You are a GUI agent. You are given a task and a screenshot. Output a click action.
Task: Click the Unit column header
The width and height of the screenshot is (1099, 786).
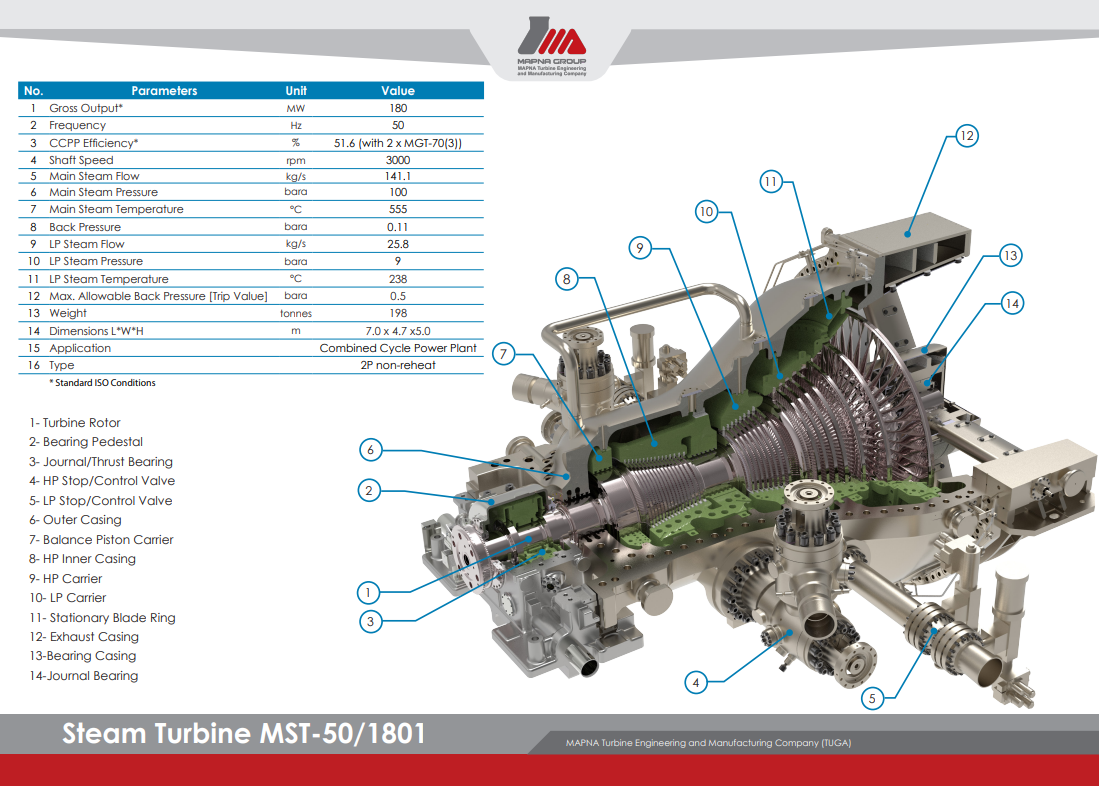(x=296, y=91)
